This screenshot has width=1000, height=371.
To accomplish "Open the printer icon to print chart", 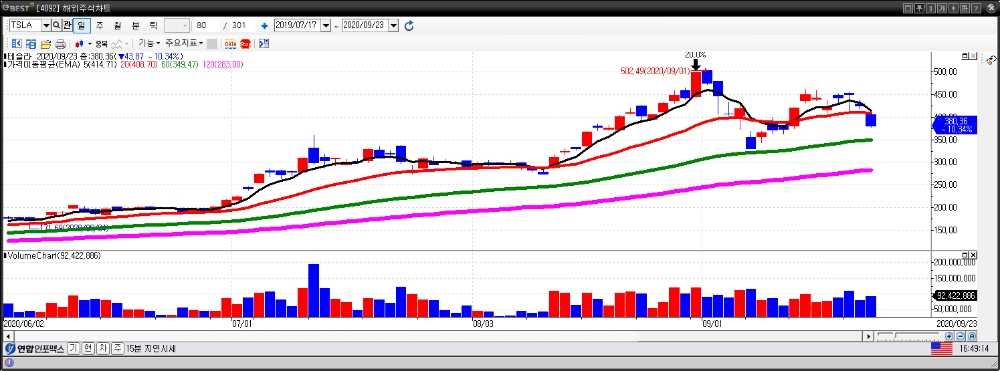I will pos(61,43).
